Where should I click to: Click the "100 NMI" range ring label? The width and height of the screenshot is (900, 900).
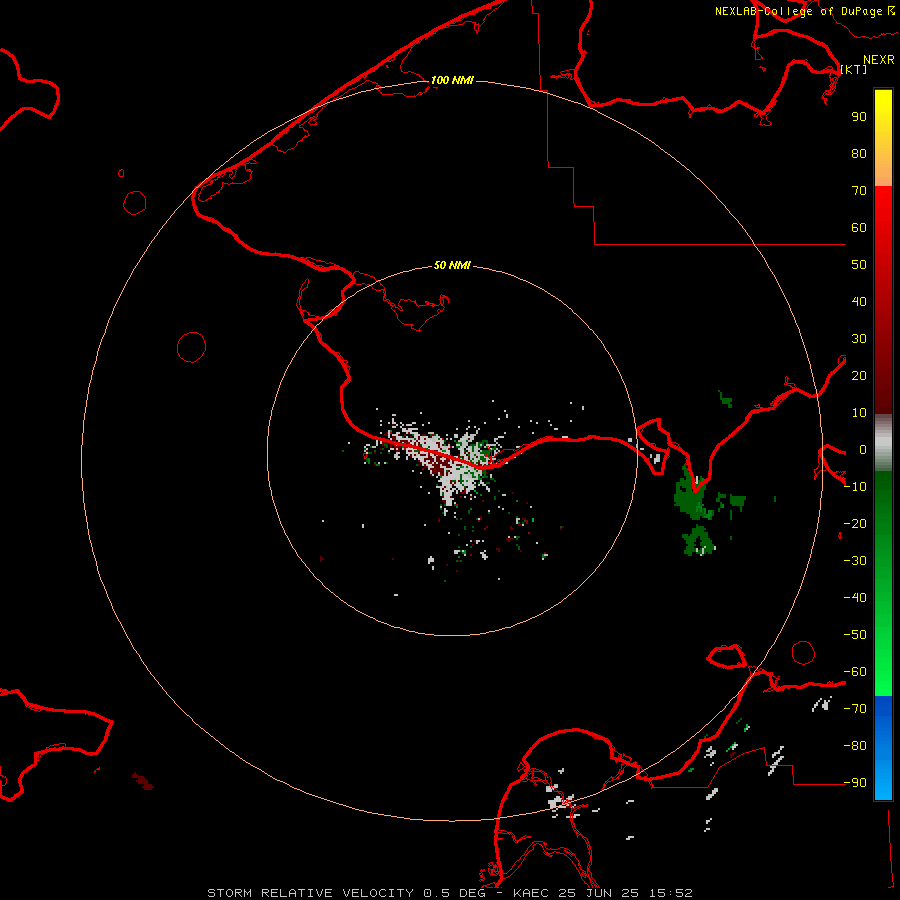452,80
